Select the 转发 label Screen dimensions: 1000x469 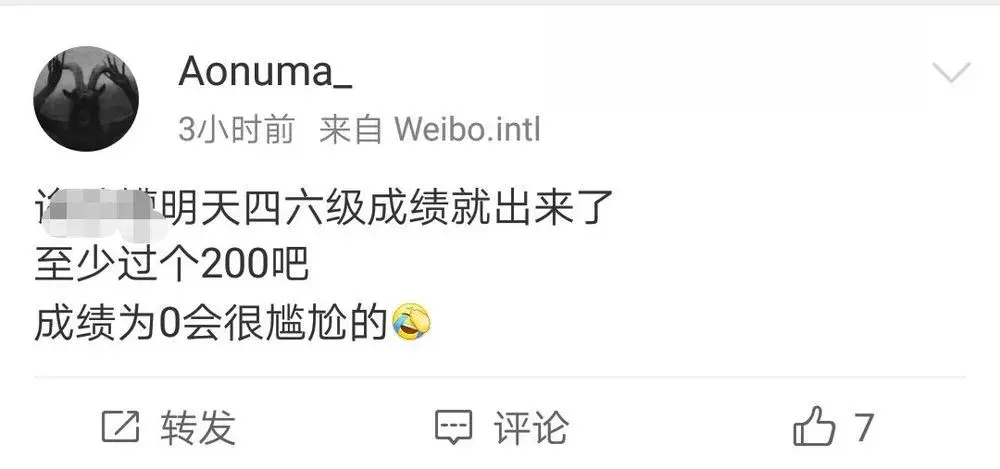(x=198, y=427)
